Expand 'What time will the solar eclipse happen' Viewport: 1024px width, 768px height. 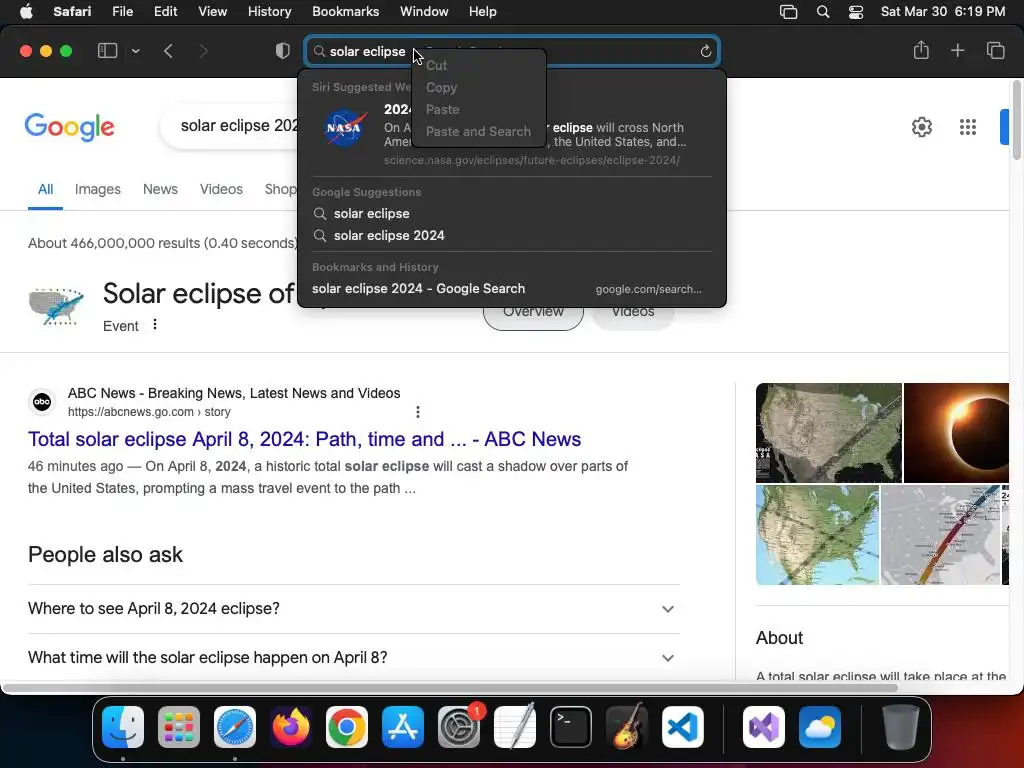pyautogui.click(x=353, y=658)
